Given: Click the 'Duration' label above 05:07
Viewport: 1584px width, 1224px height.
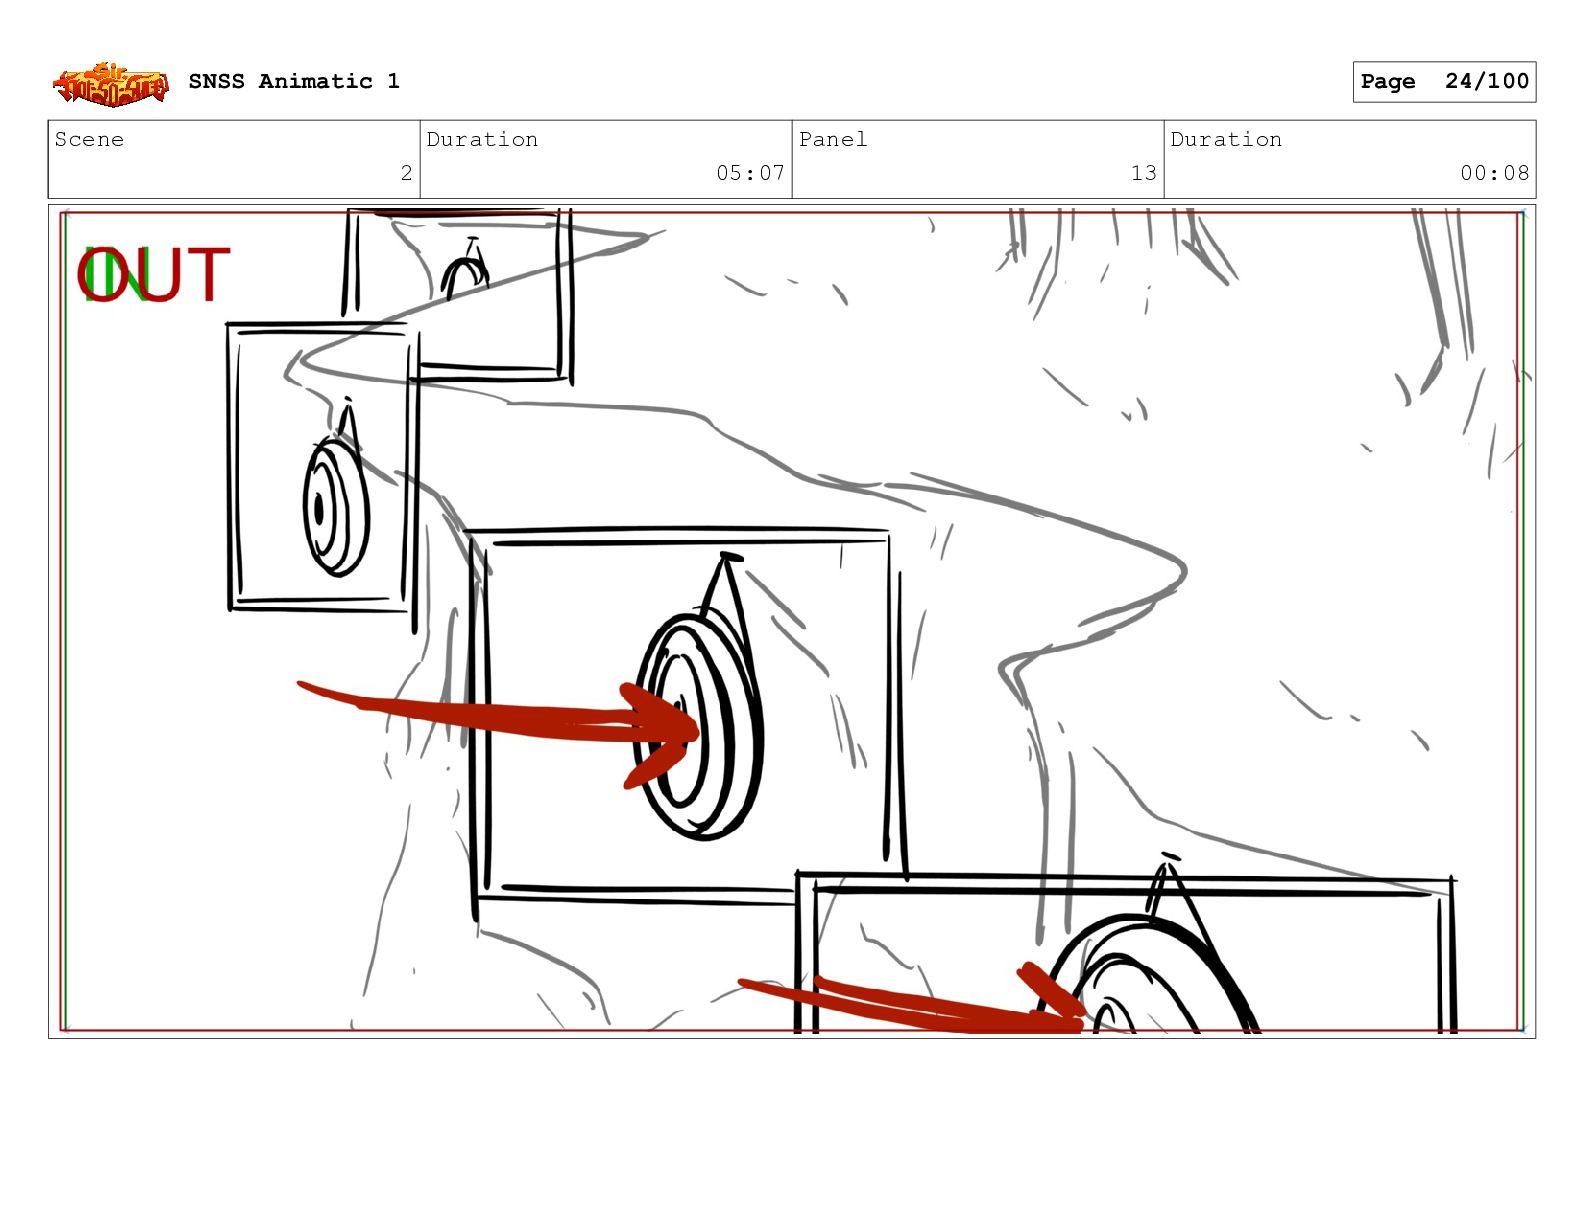Looking at the screenshot, I should point(482,139).
